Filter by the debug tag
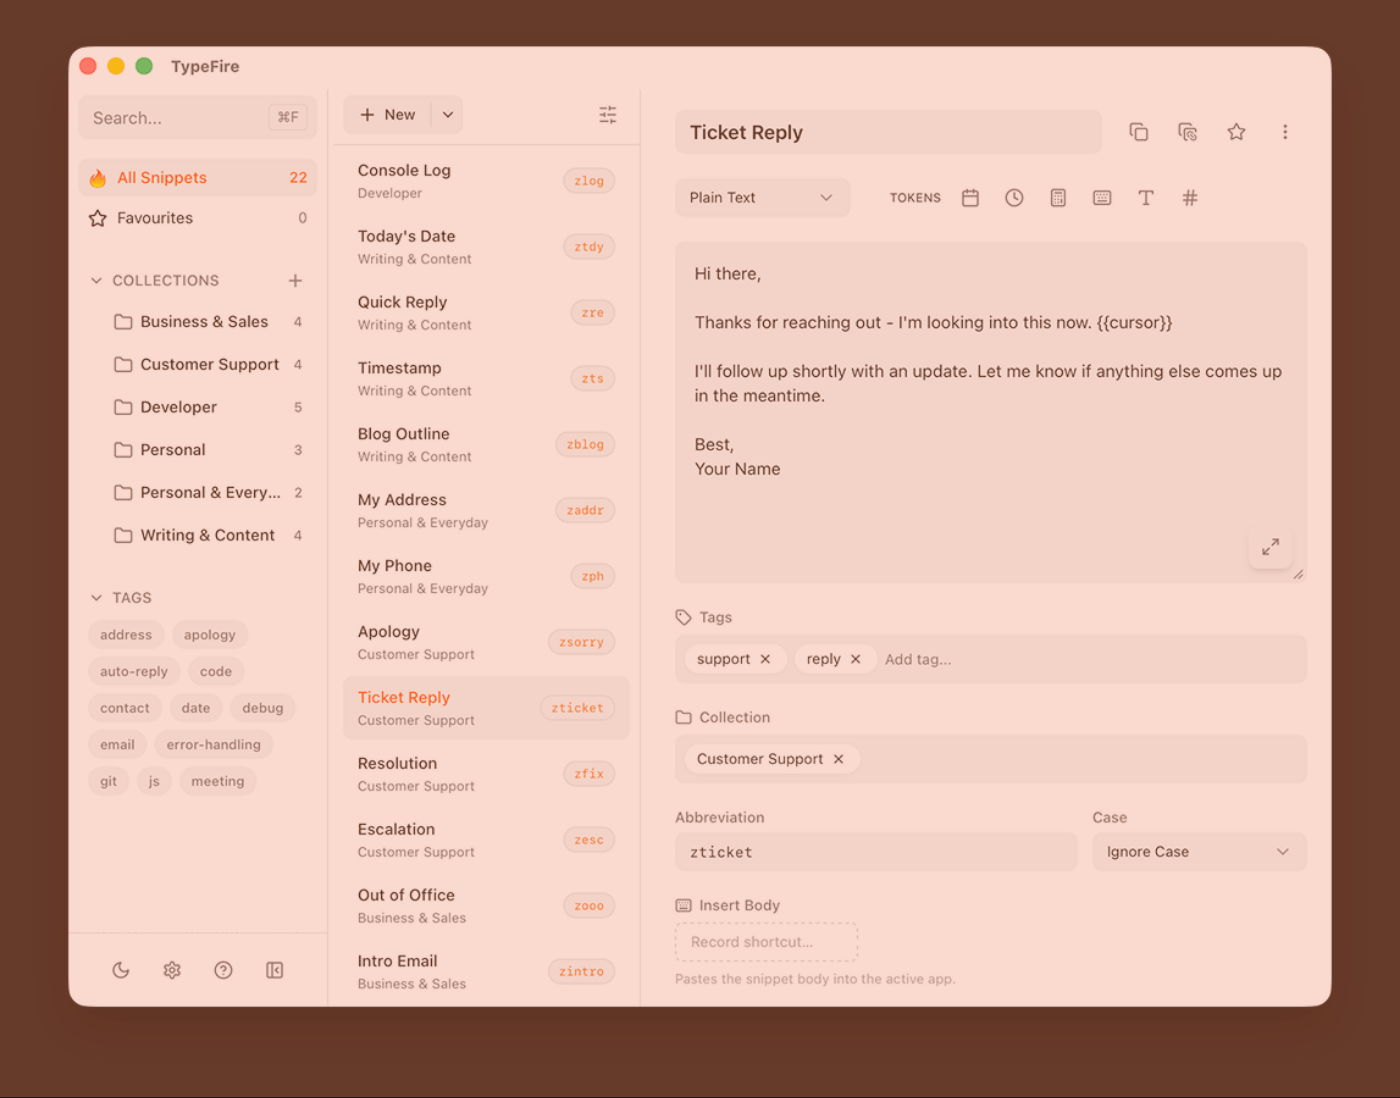Viewport: 1400px width, 1098px height. [263, 708]
